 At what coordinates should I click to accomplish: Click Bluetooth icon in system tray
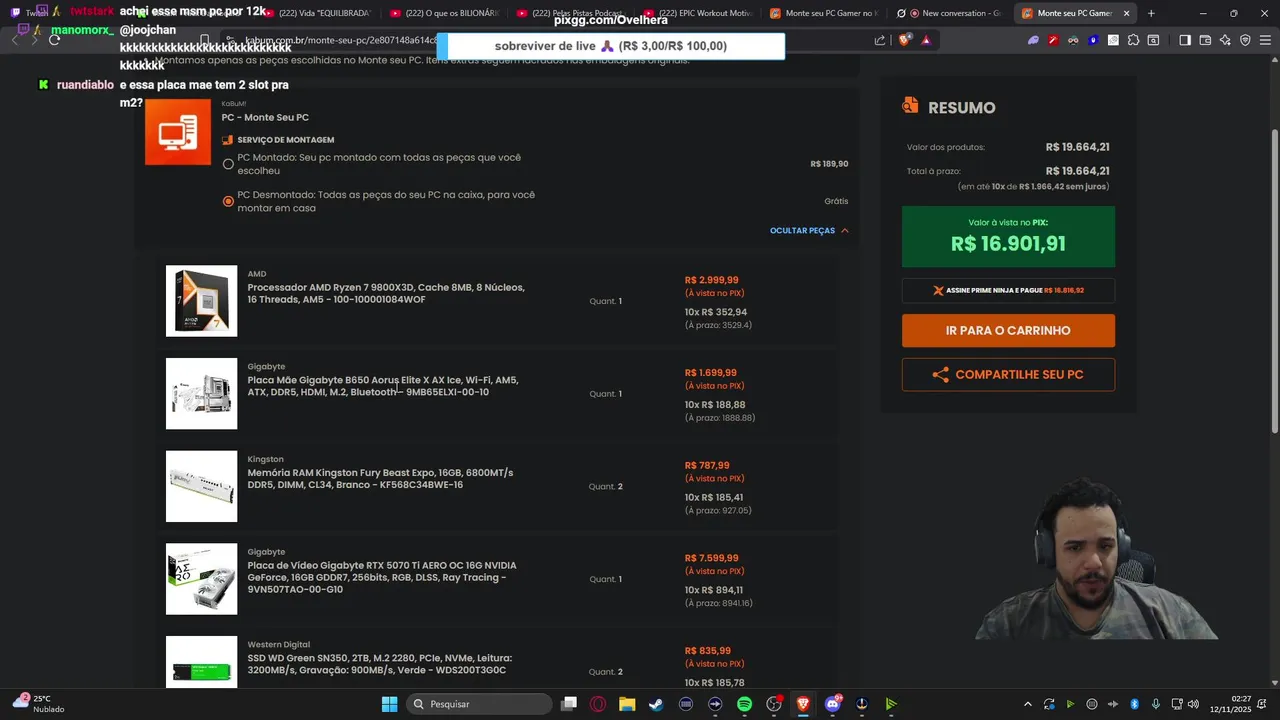[x=1133, y=704]
